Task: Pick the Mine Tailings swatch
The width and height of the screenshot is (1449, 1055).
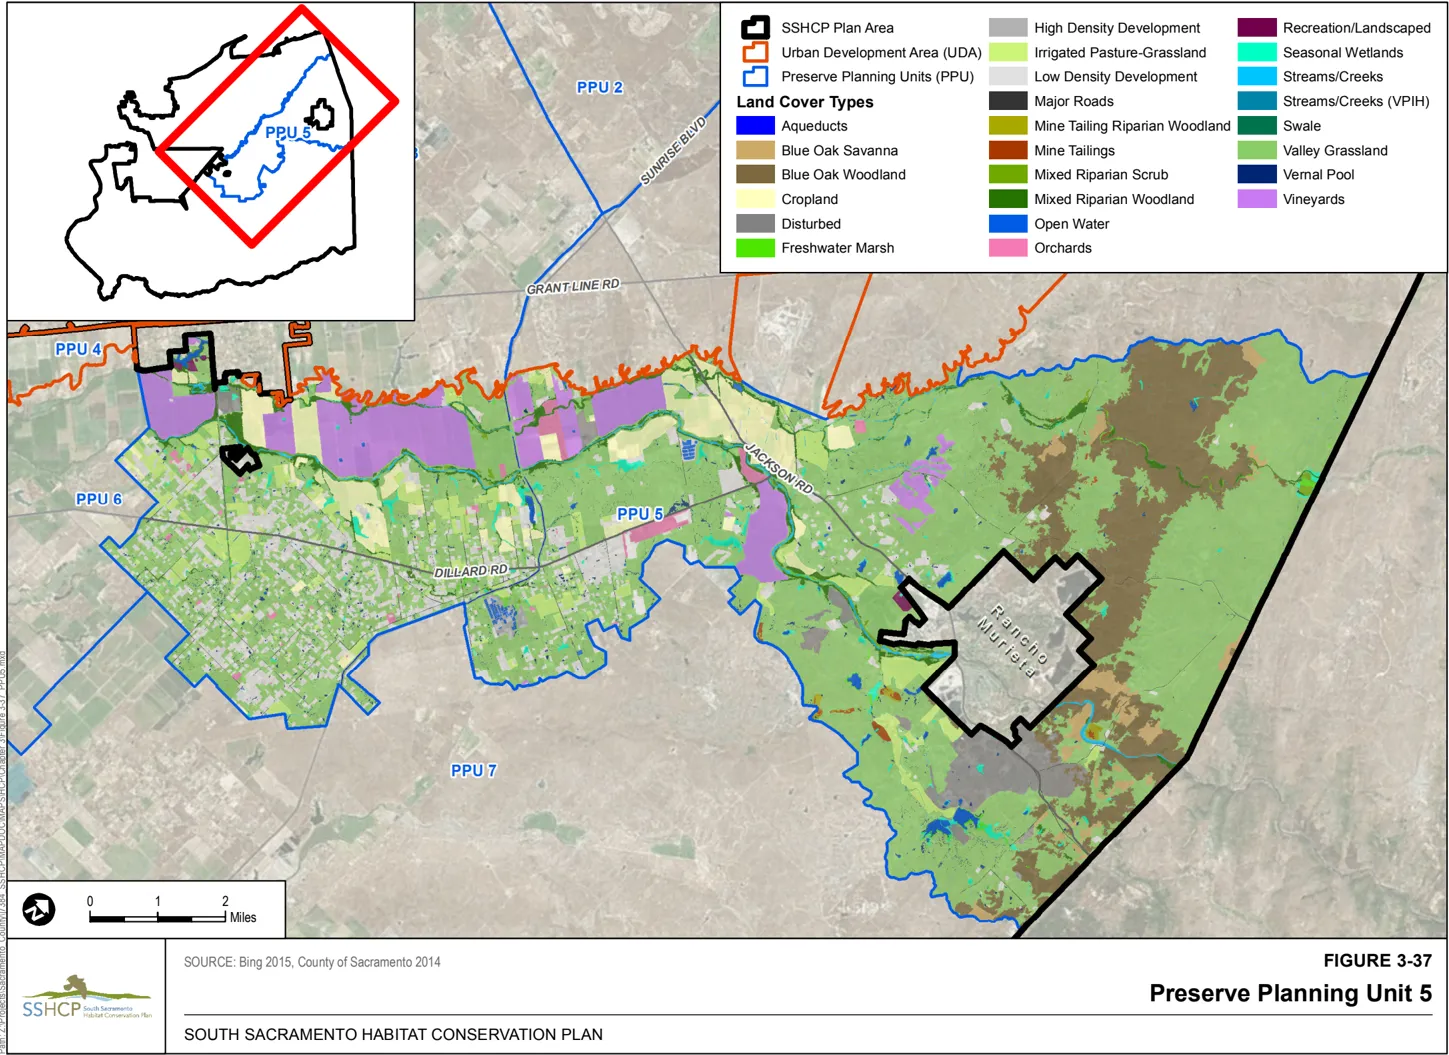Action: tap(1008, 150)
